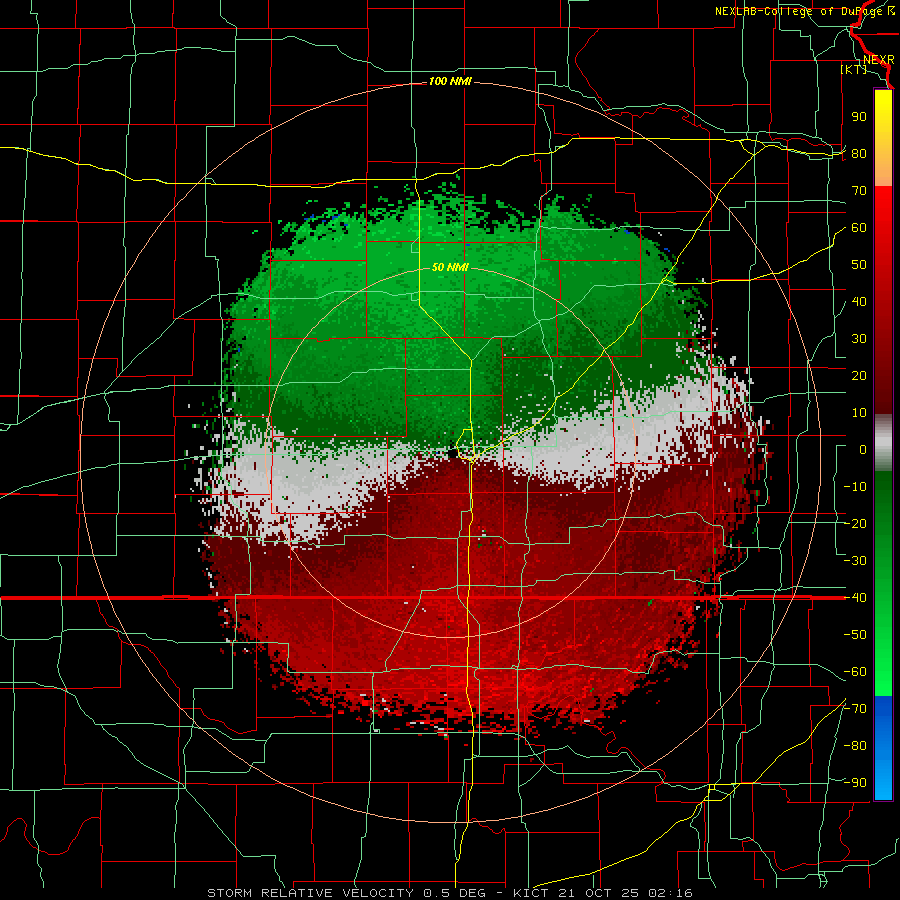Click the 0 knots scale label

pos(863,450)
